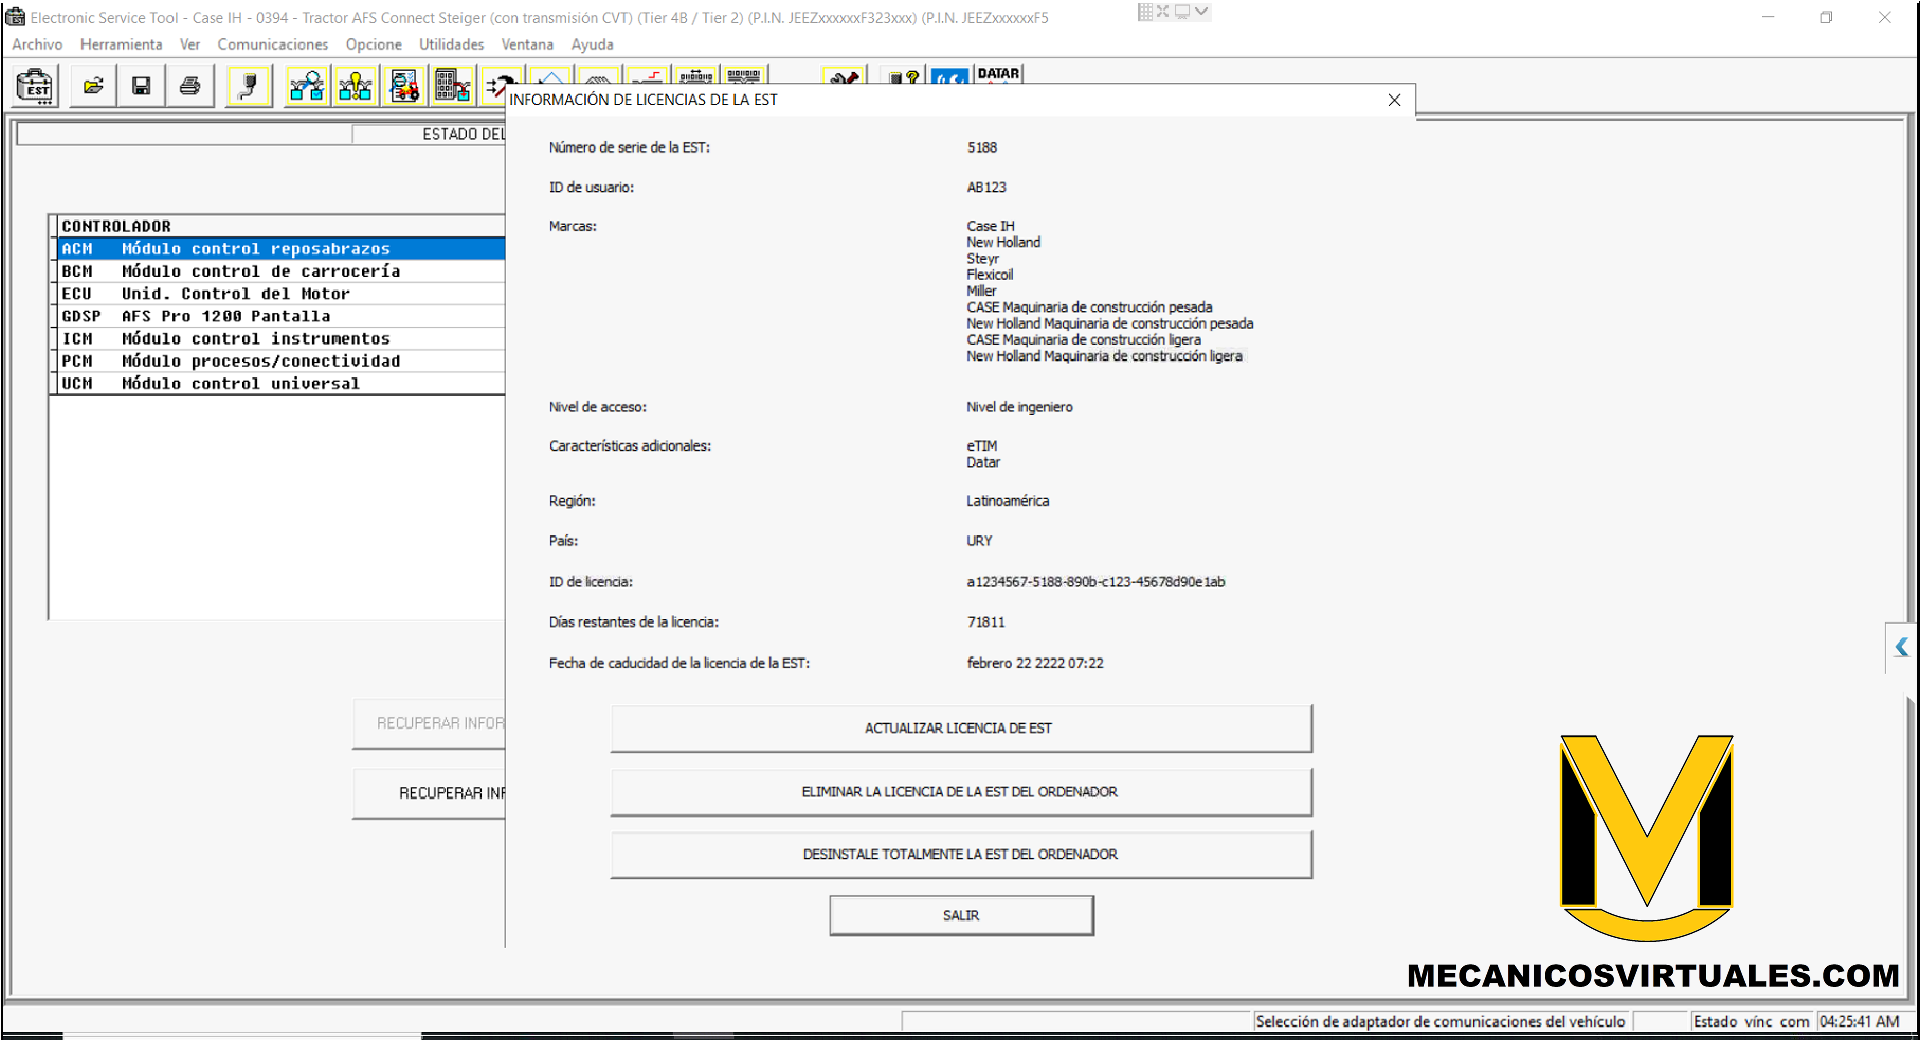Click the CONTROLADOR column header
1920x1040 pixels.
tap(281, 226)
